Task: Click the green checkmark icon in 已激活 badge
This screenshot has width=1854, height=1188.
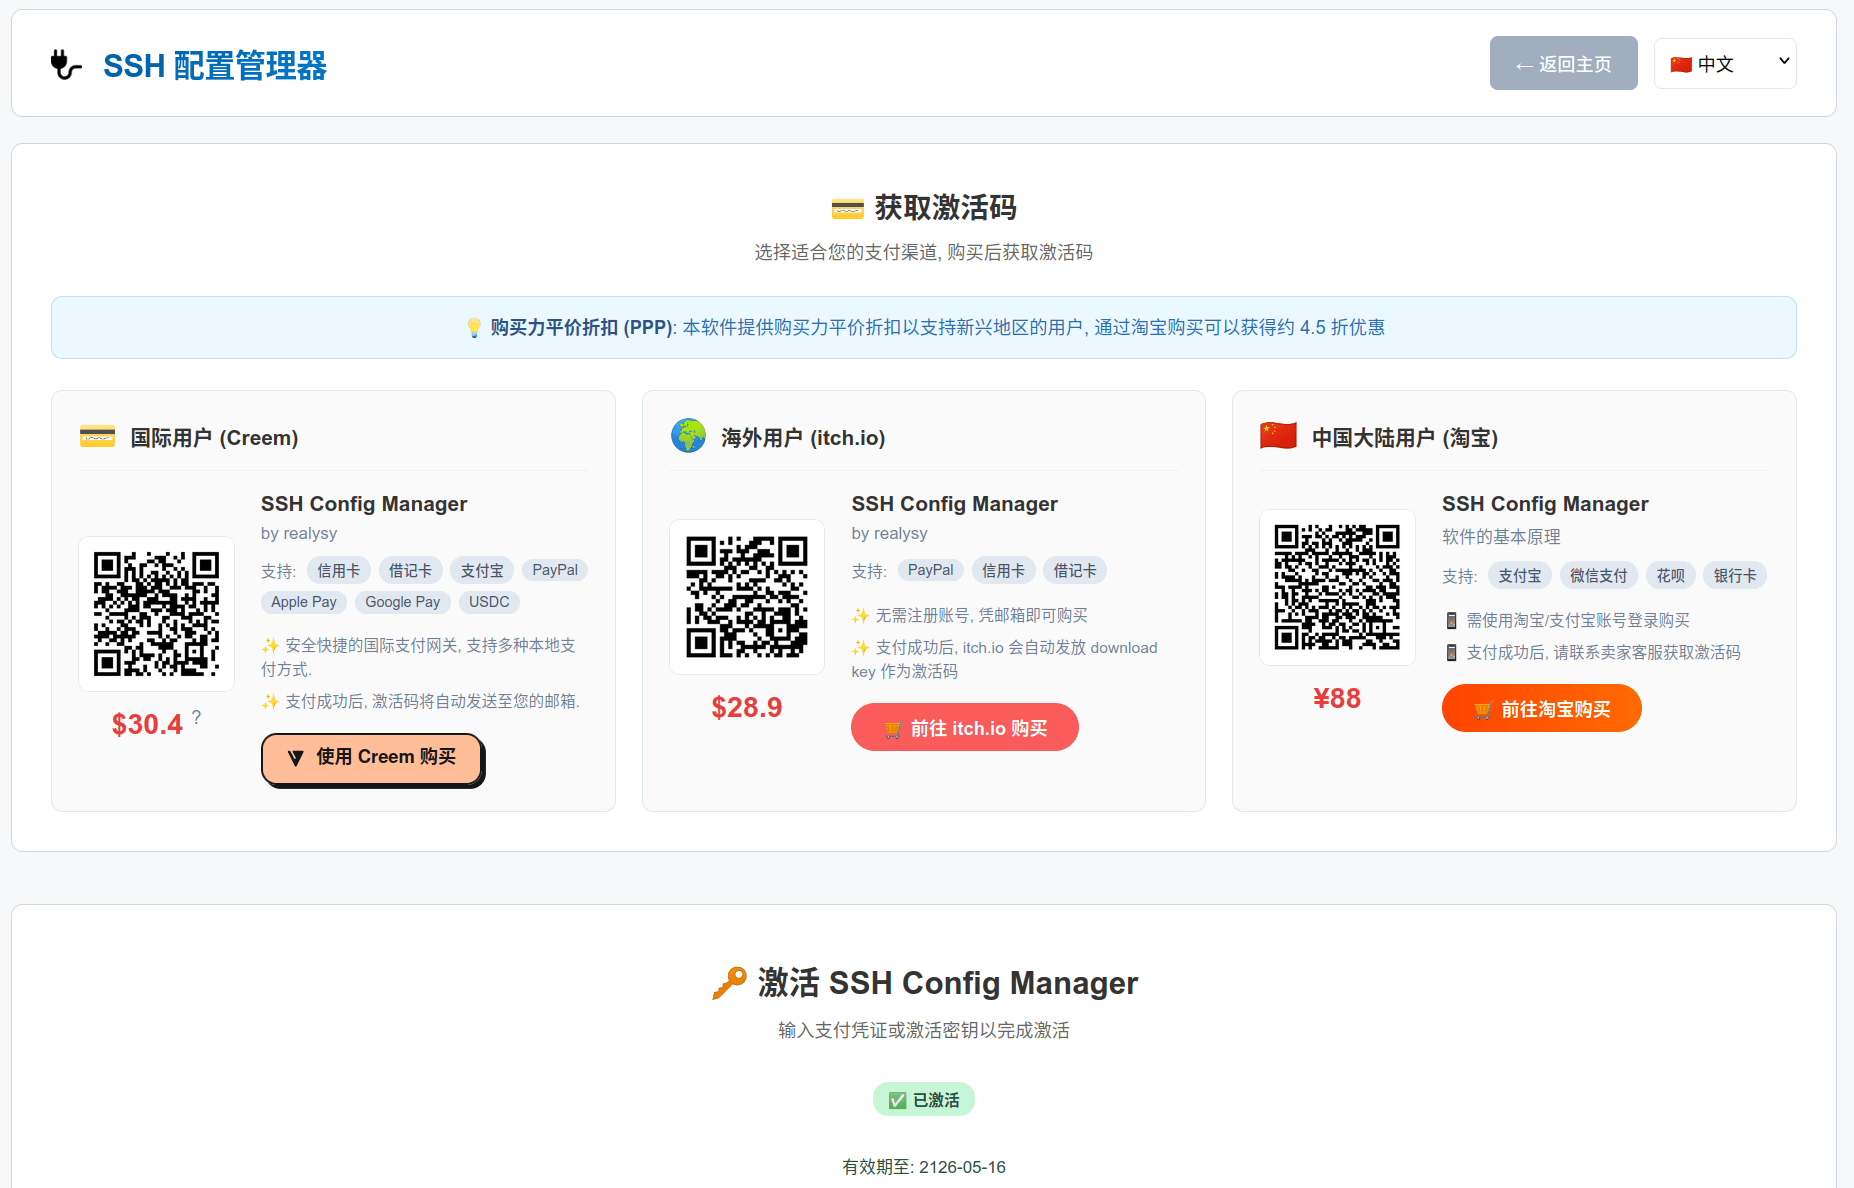Action: click(x=897, y=1100)
